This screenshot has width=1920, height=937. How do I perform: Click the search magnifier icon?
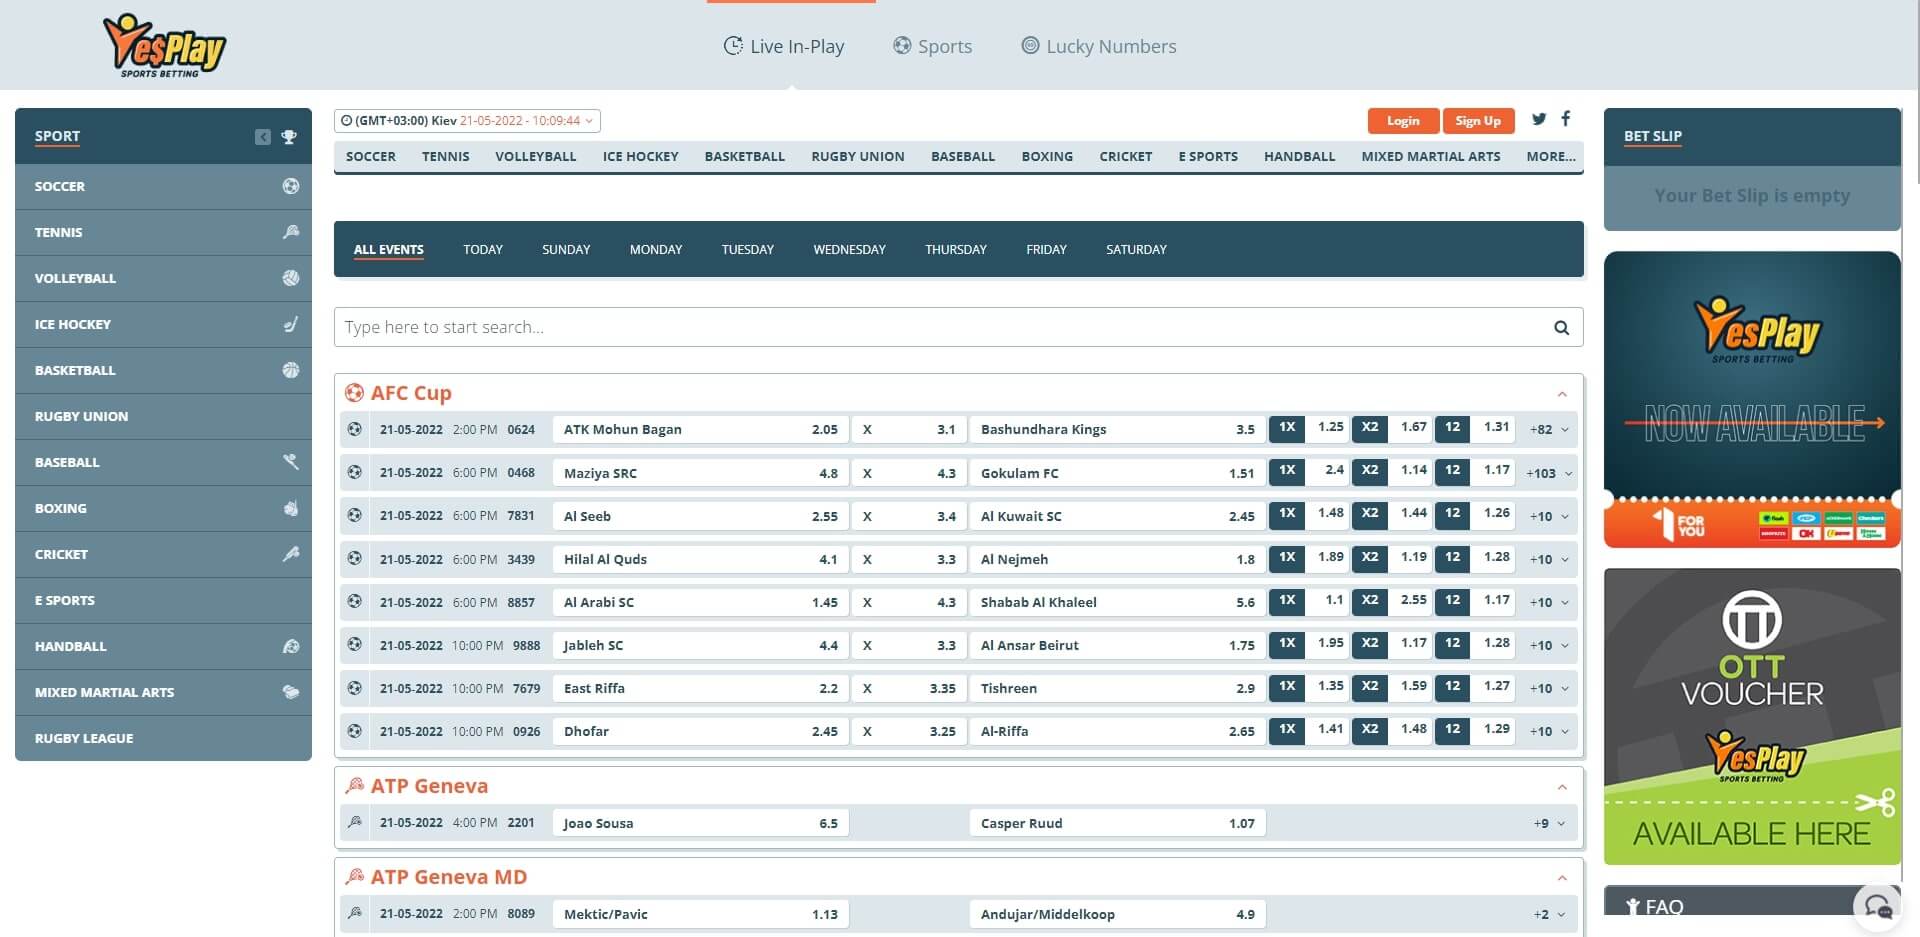pyautogui.click(x=1561, y=328)
